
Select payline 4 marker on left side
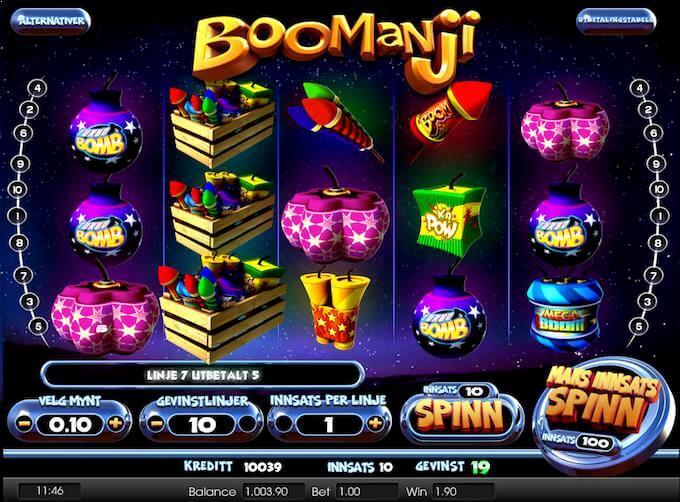point(37,88)
